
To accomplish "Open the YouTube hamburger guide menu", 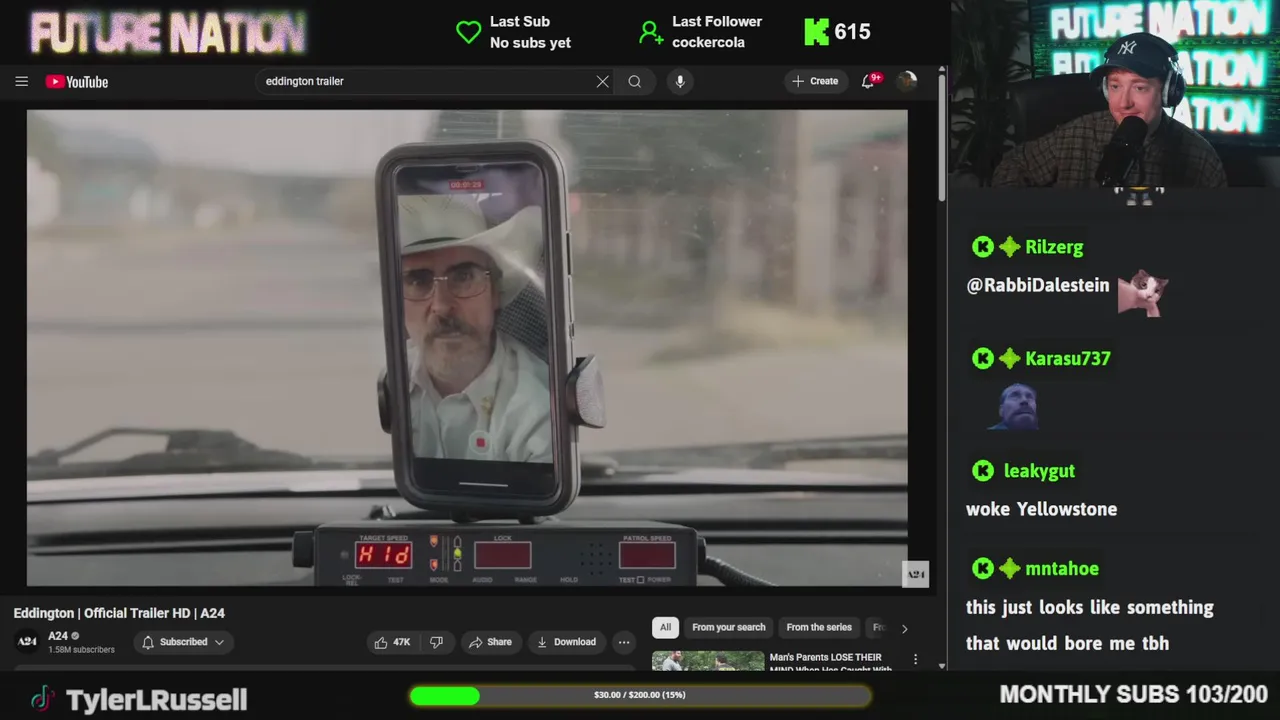I will click(x=21, y=81).
